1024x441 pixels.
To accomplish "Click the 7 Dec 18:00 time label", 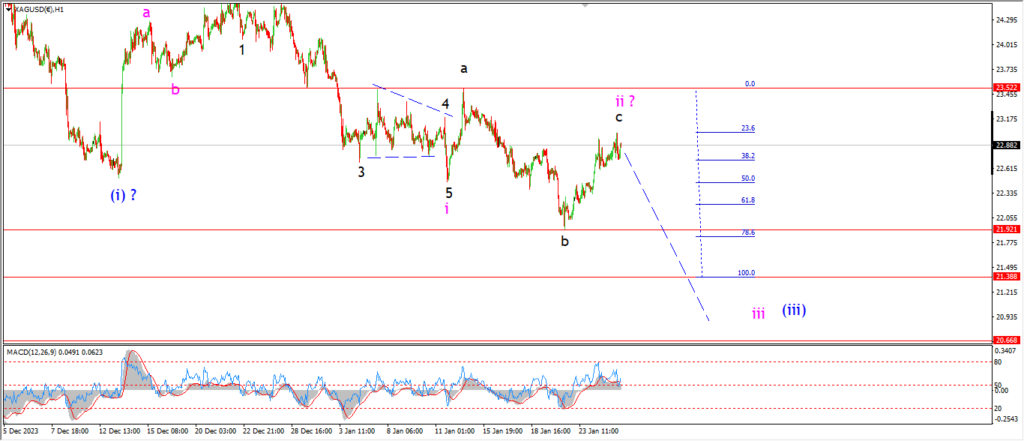I will pyautogui.click(x=69, y=431).
